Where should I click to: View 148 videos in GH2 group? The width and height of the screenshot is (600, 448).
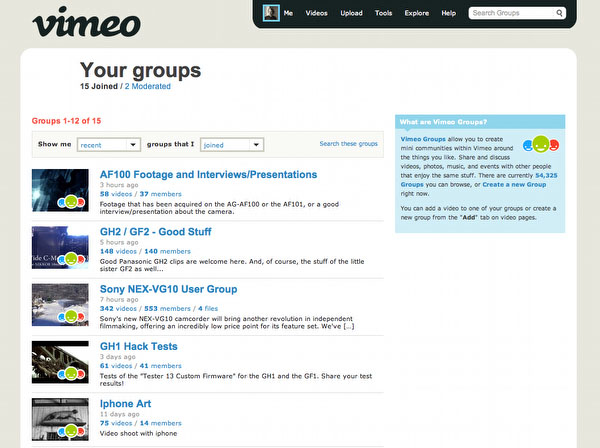(118, 251)
